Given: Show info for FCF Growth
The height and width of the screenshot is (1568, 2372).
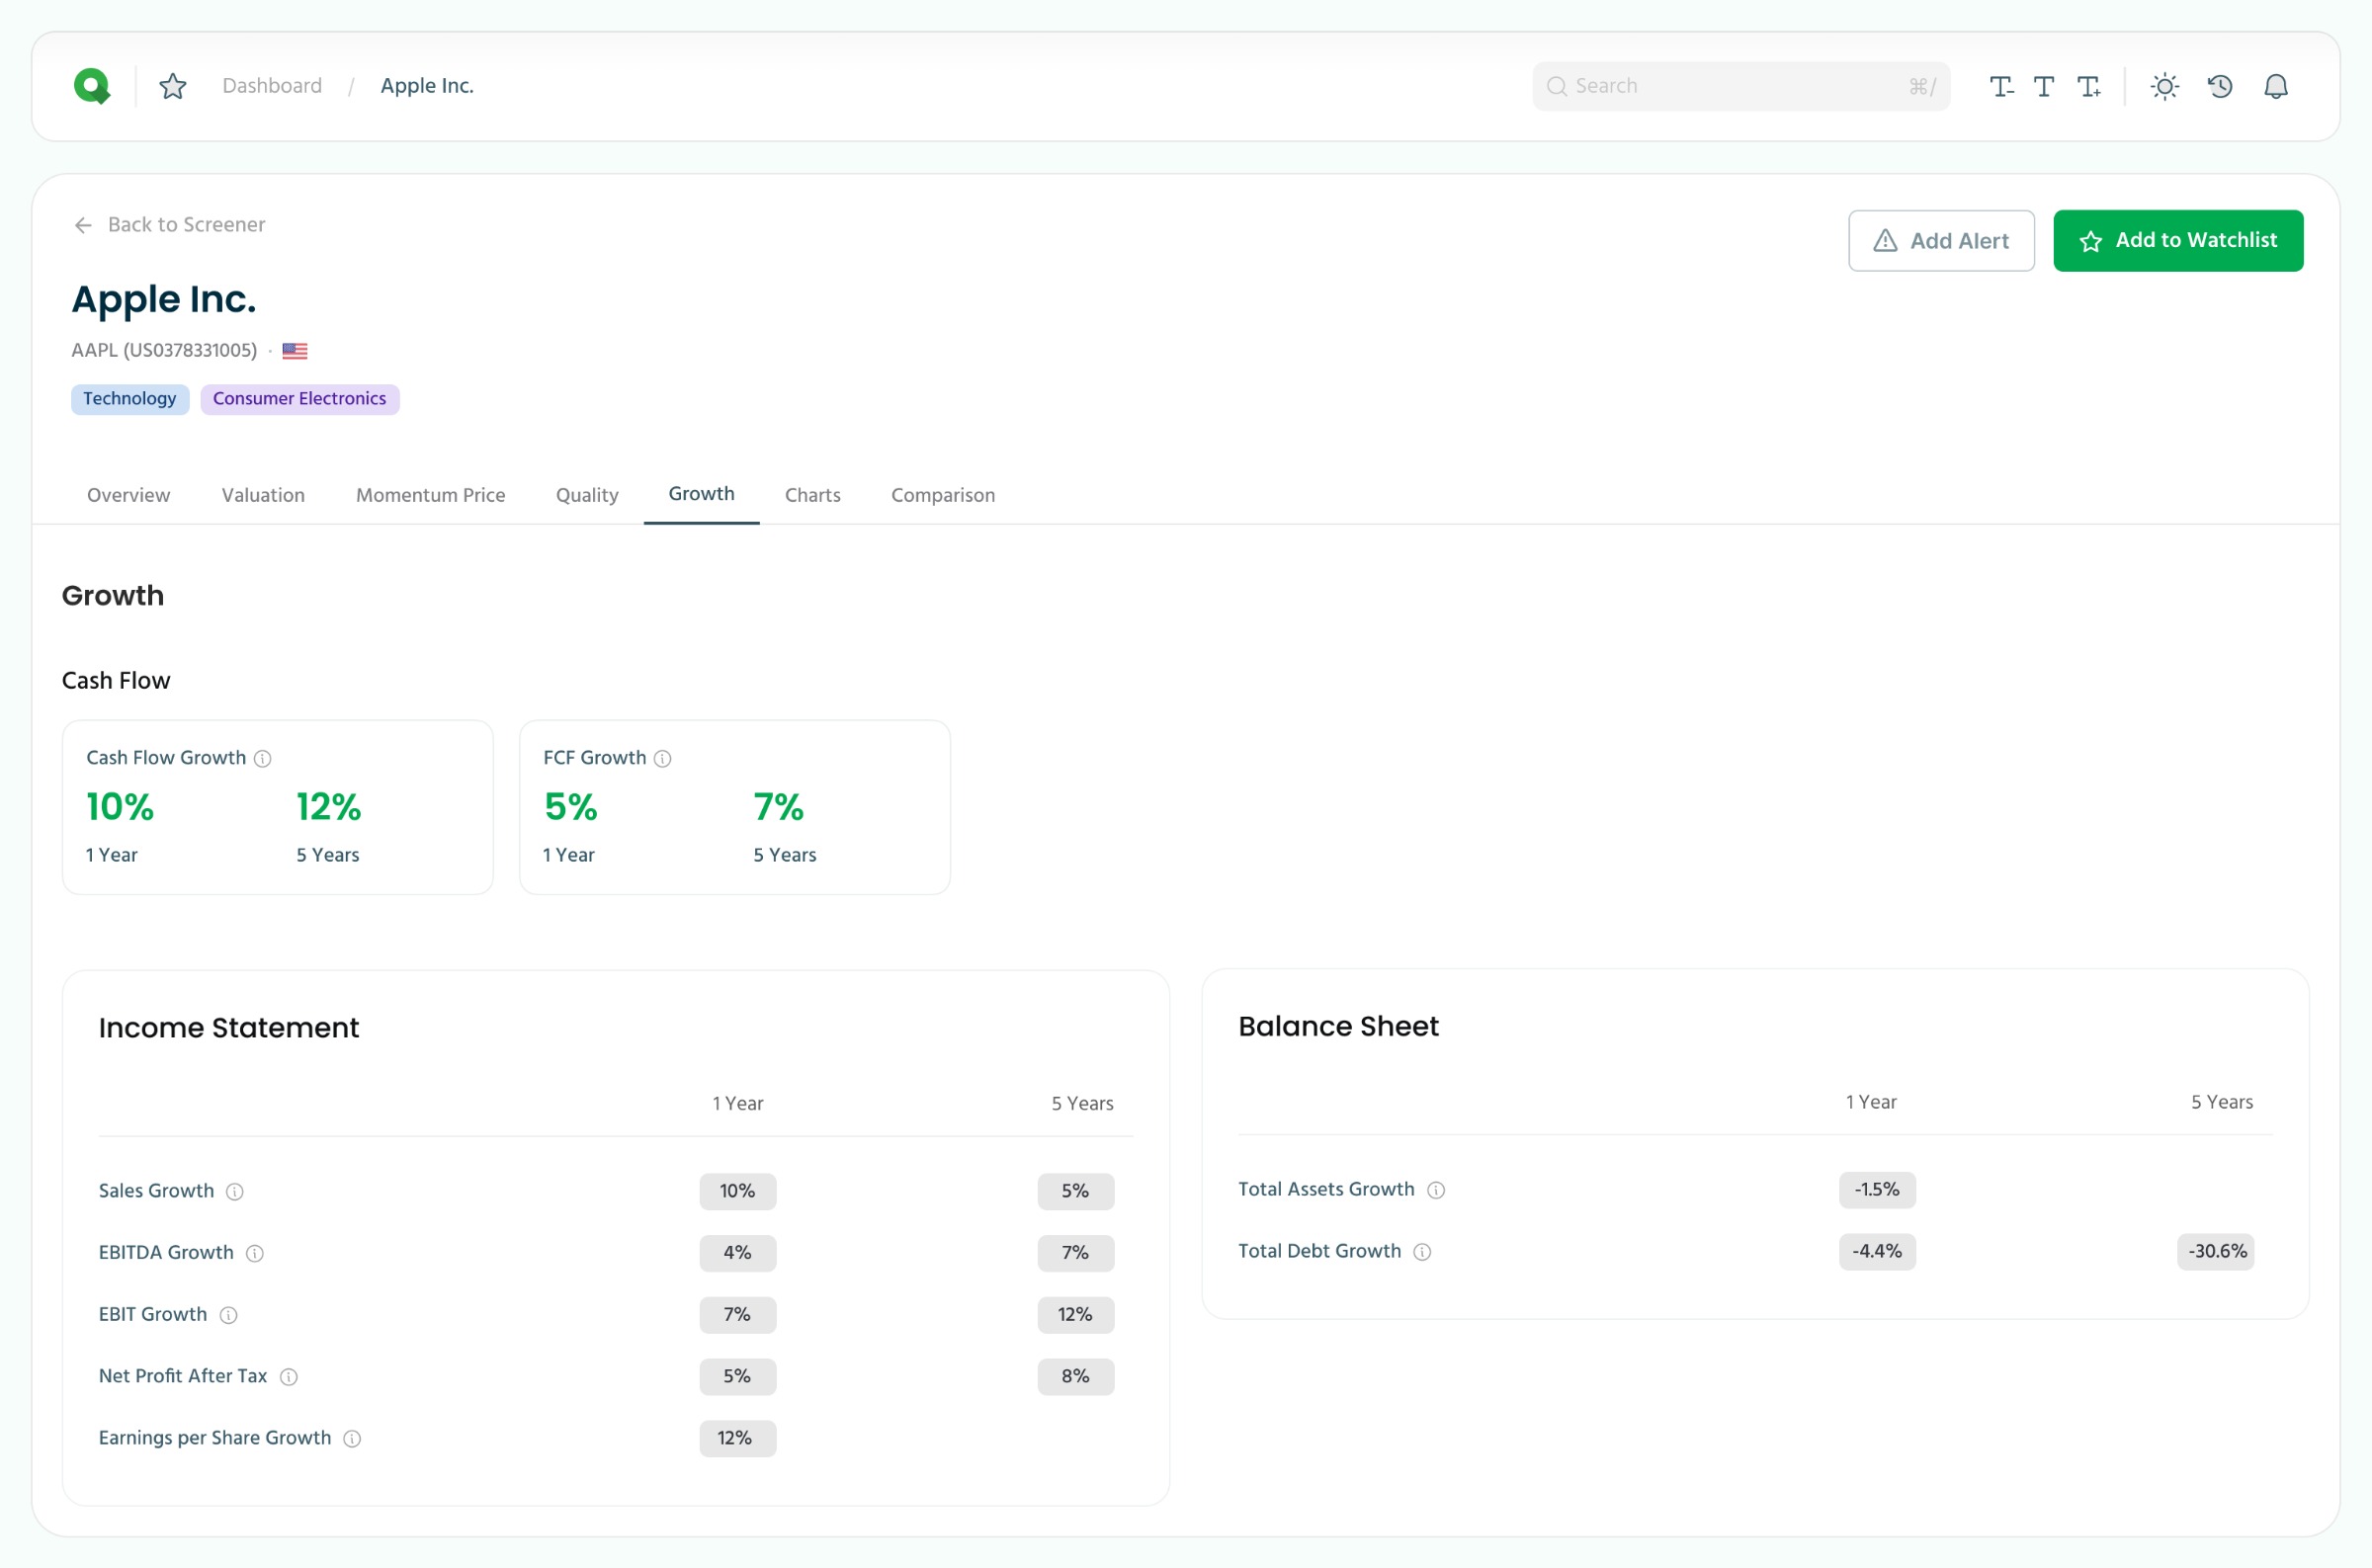Looking at the screenshot, I should 663,759.
